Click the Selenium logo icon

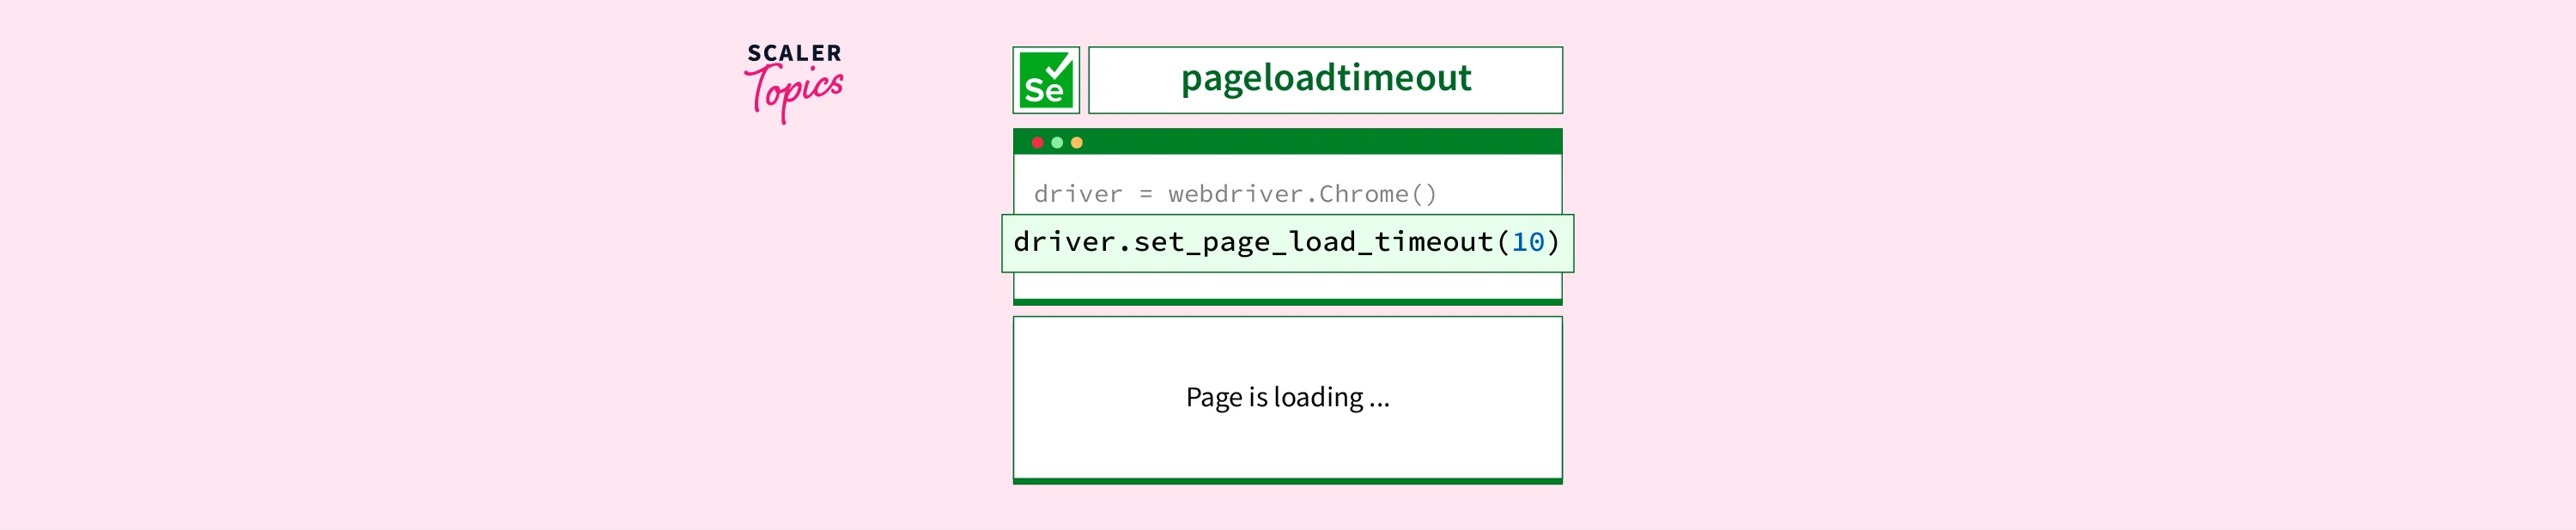pyautogui.click(x=1045, y=80)
